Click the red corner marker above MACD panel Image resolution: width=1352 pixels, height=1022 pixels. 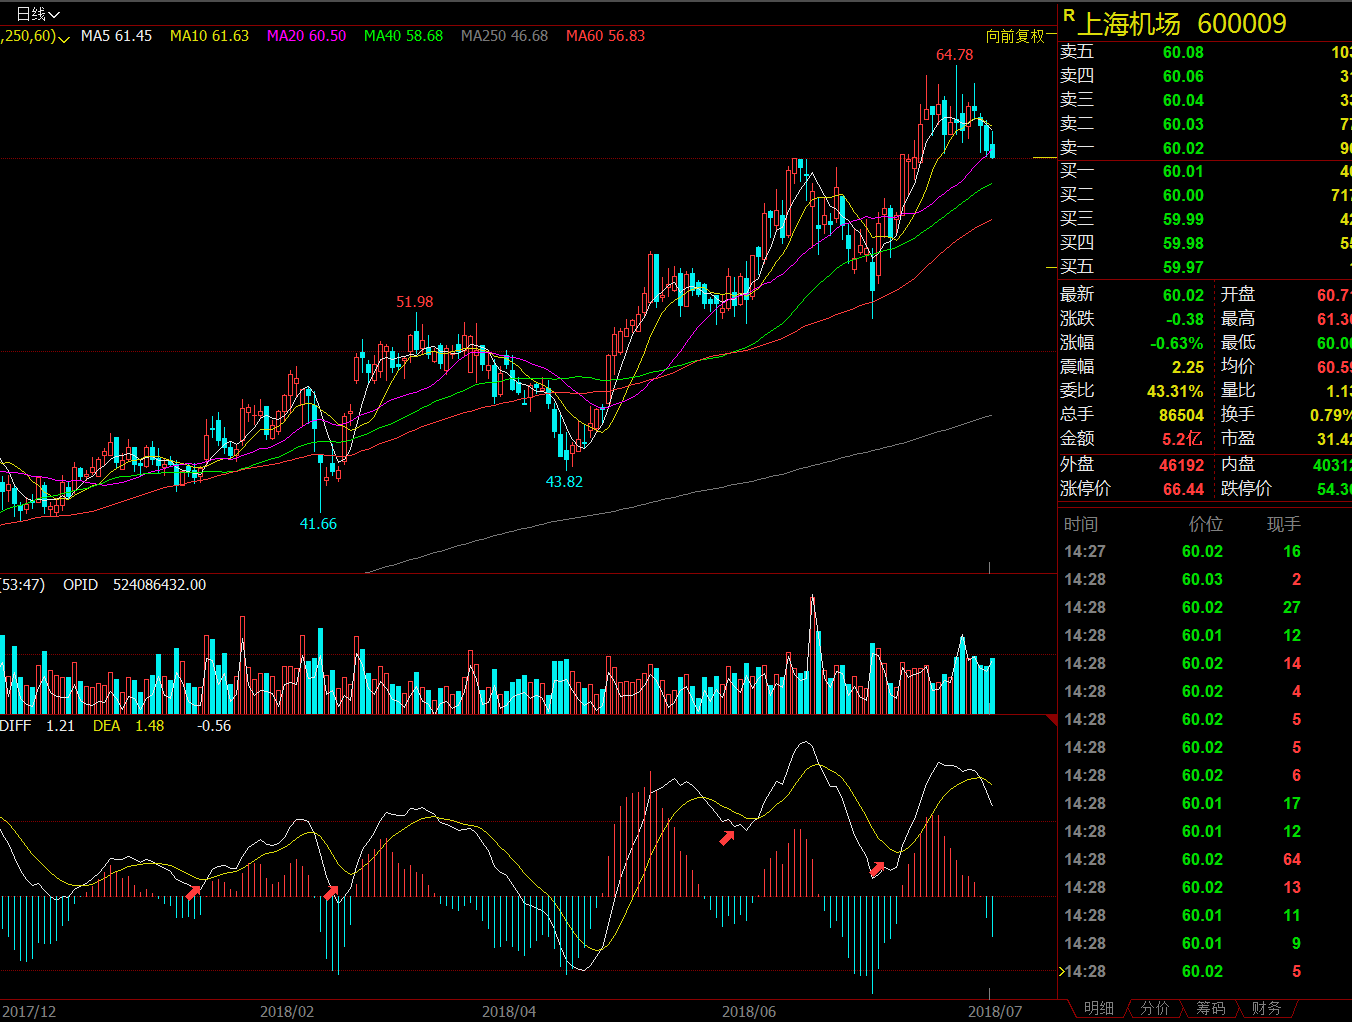pyautogui.click(x=1052, y=719)
